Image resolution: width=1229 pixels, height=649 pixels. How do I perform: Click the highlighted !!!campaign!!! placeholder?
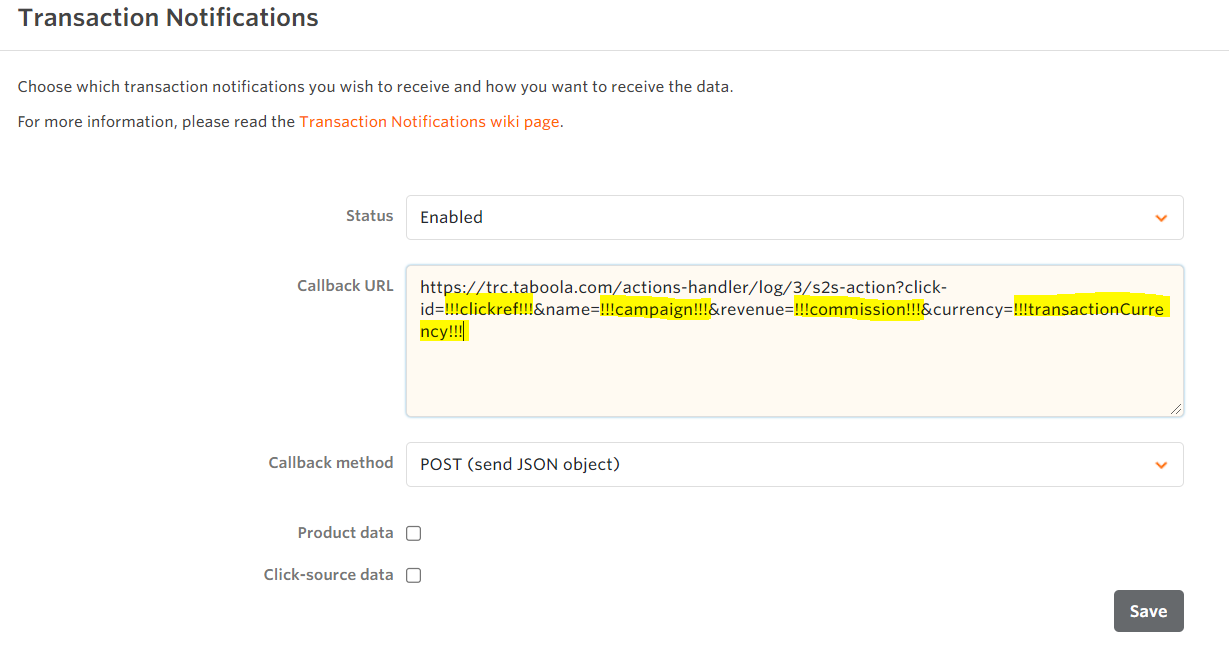coord(654,310)
